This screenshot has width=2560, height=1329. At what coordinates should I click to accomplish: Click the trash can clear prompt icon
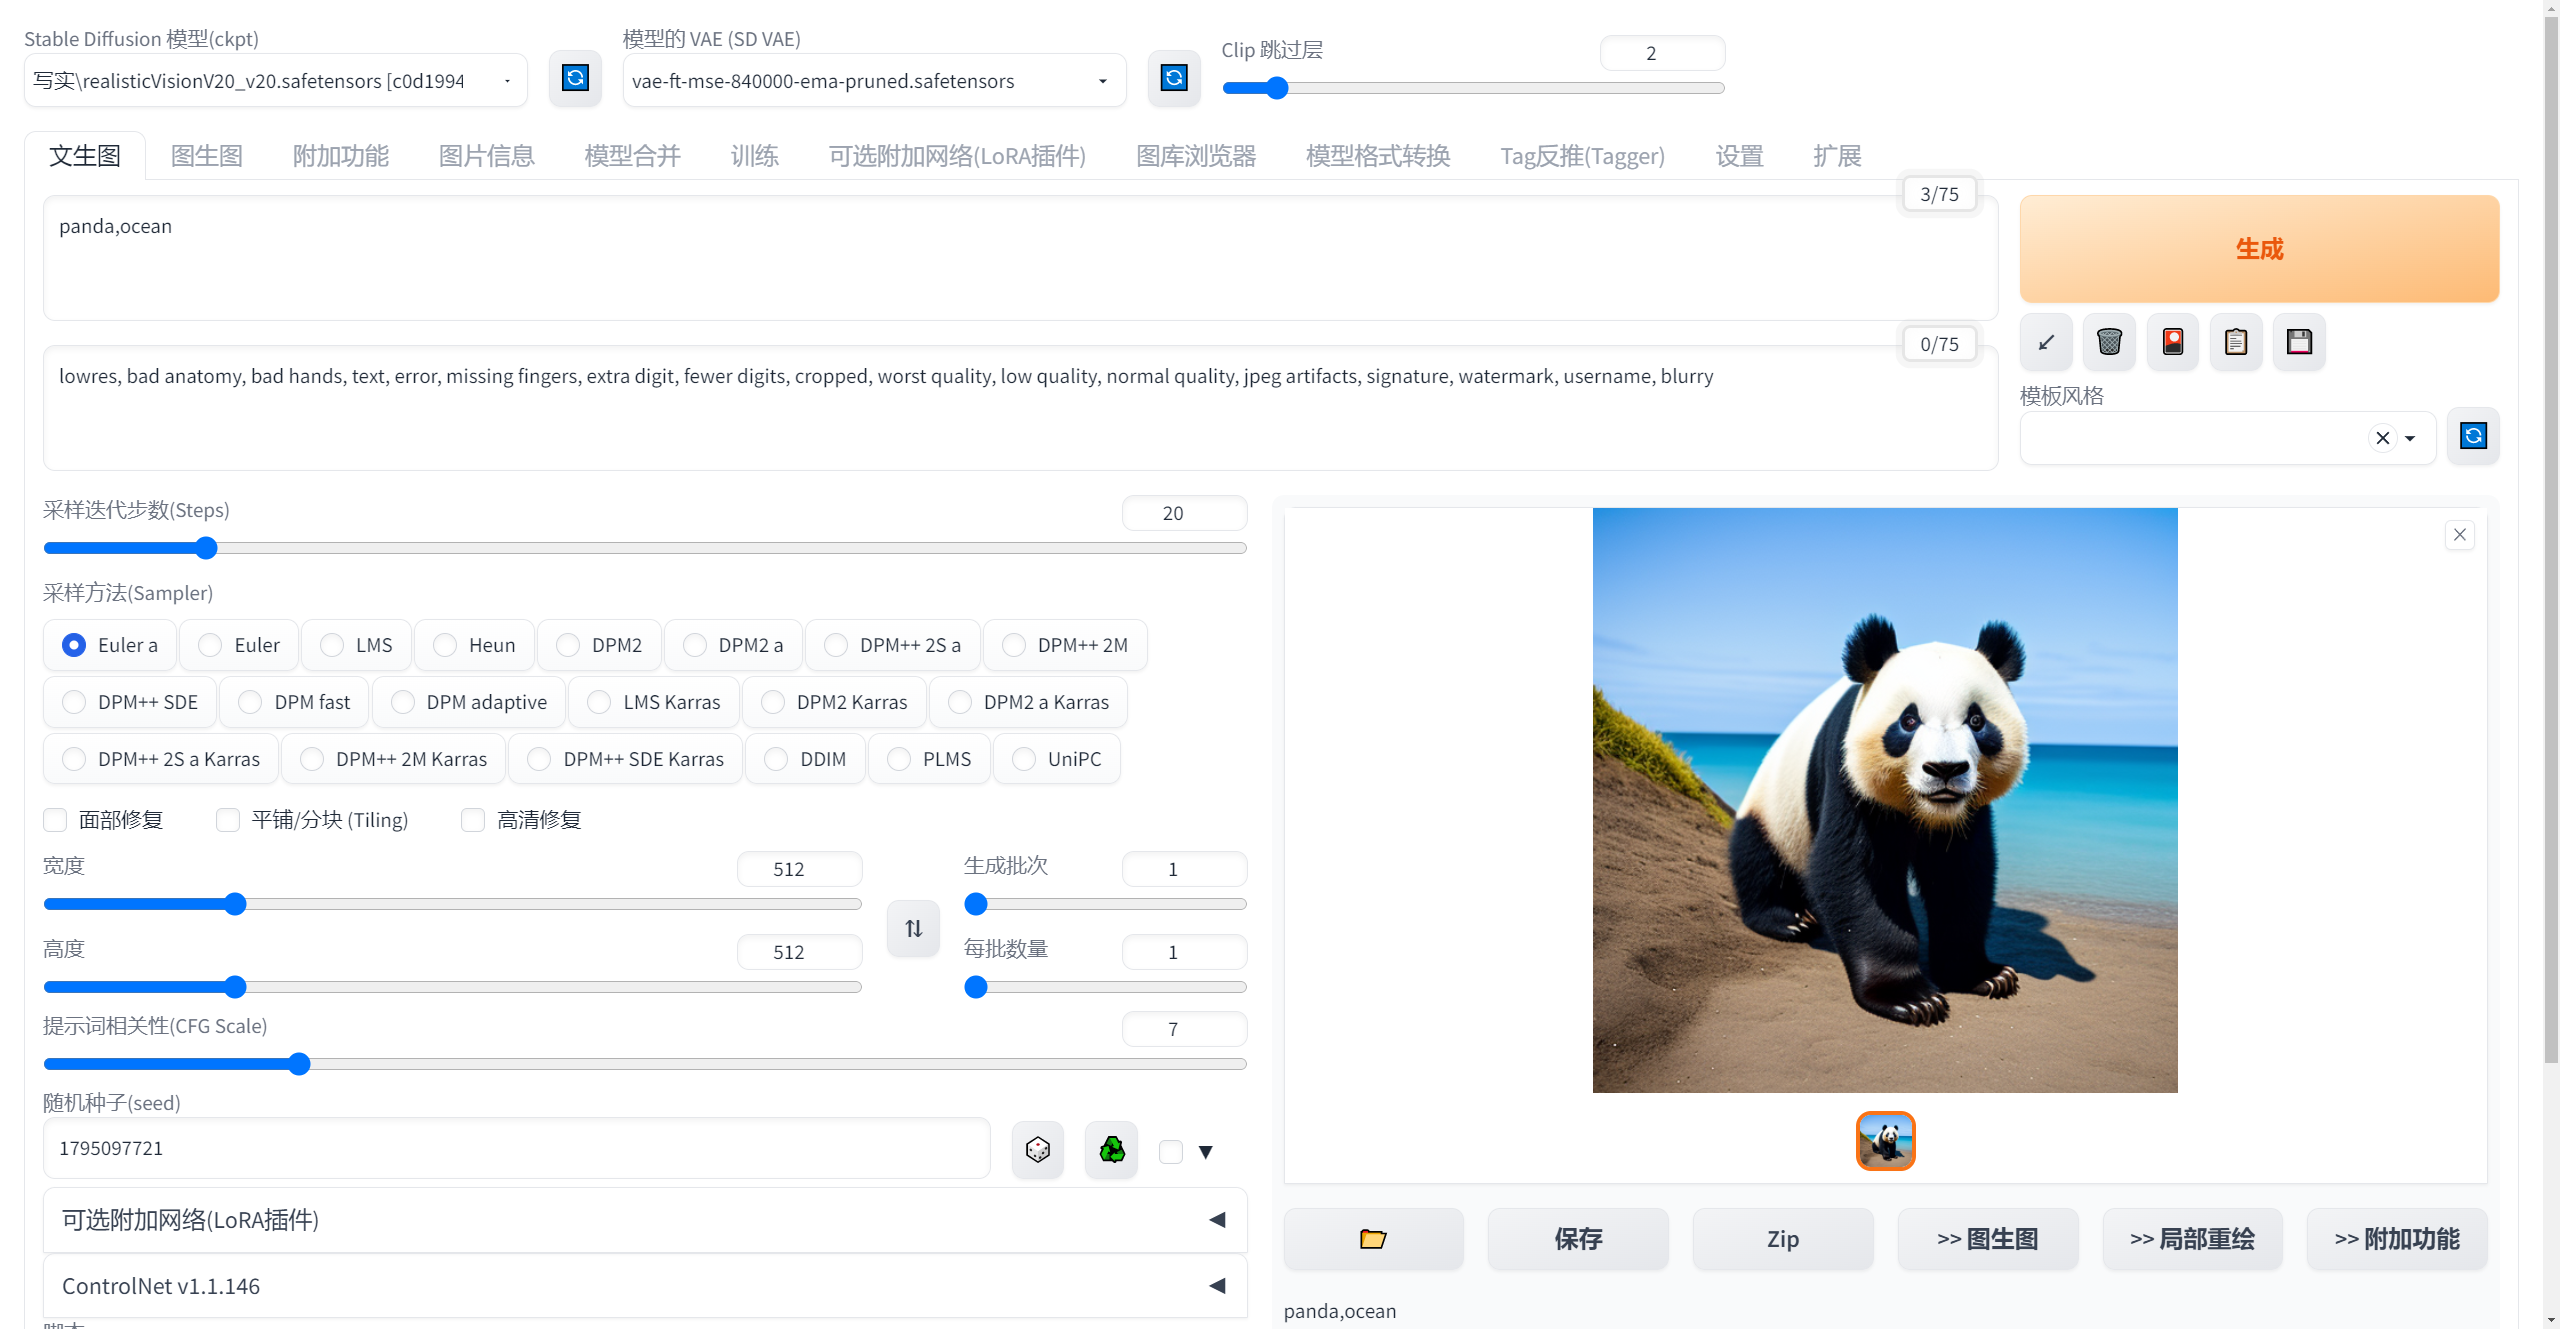2109,342
